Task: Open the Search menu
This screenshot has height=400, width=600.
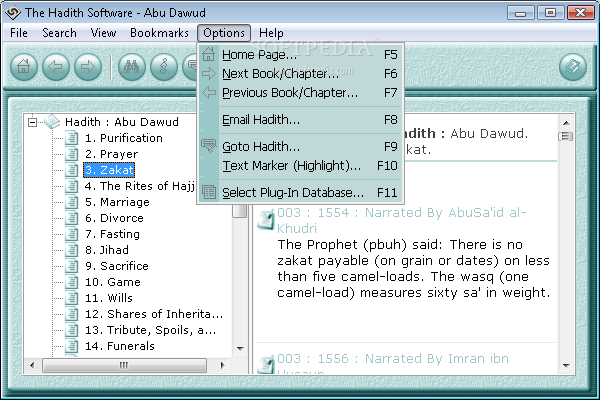Action: [x=59, y=33]
